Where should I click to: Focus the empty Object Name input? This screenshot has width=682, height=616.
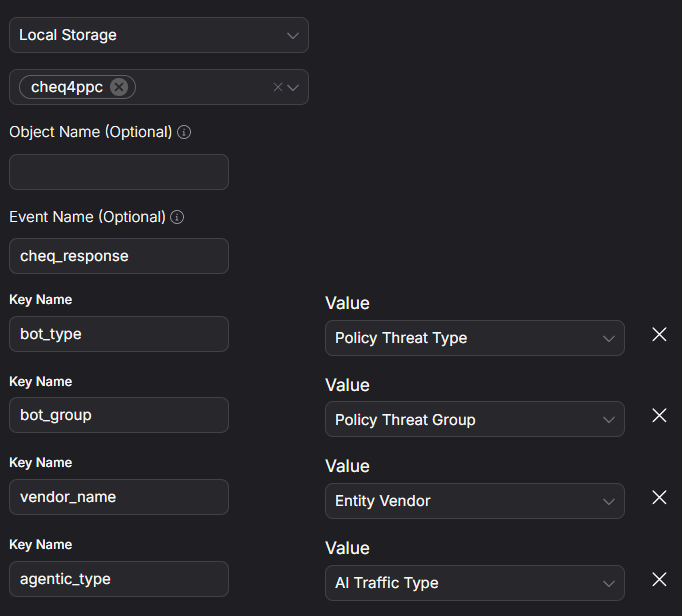(119, 172)
